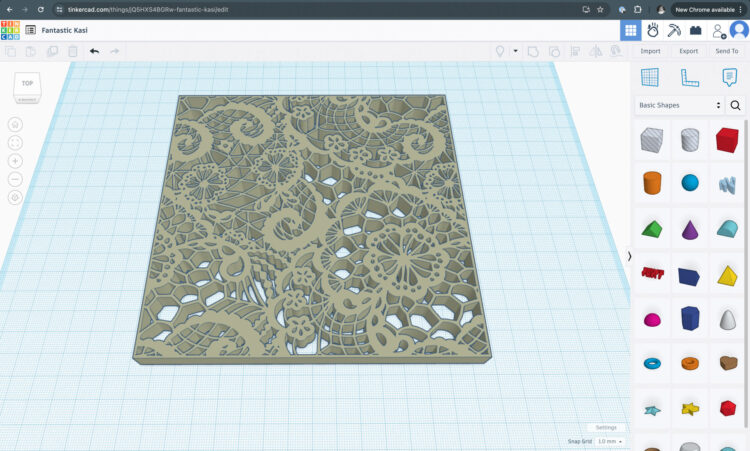Fit all in view

(x=15, y=143)
